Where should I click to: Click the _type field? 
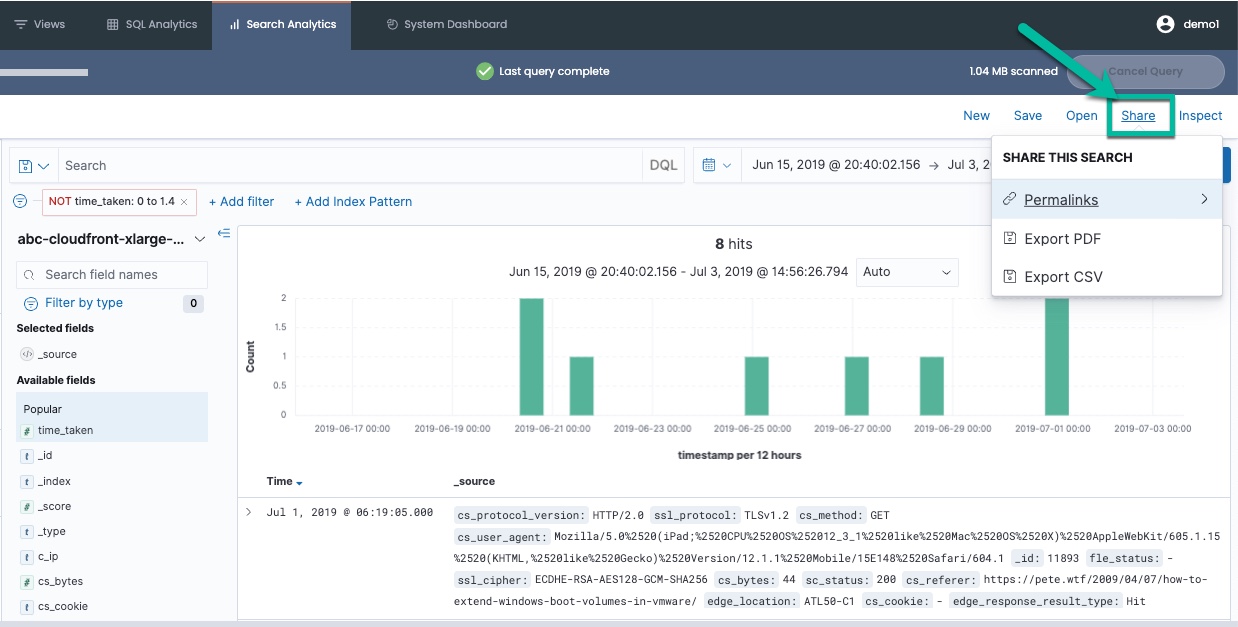click(51, 531)
